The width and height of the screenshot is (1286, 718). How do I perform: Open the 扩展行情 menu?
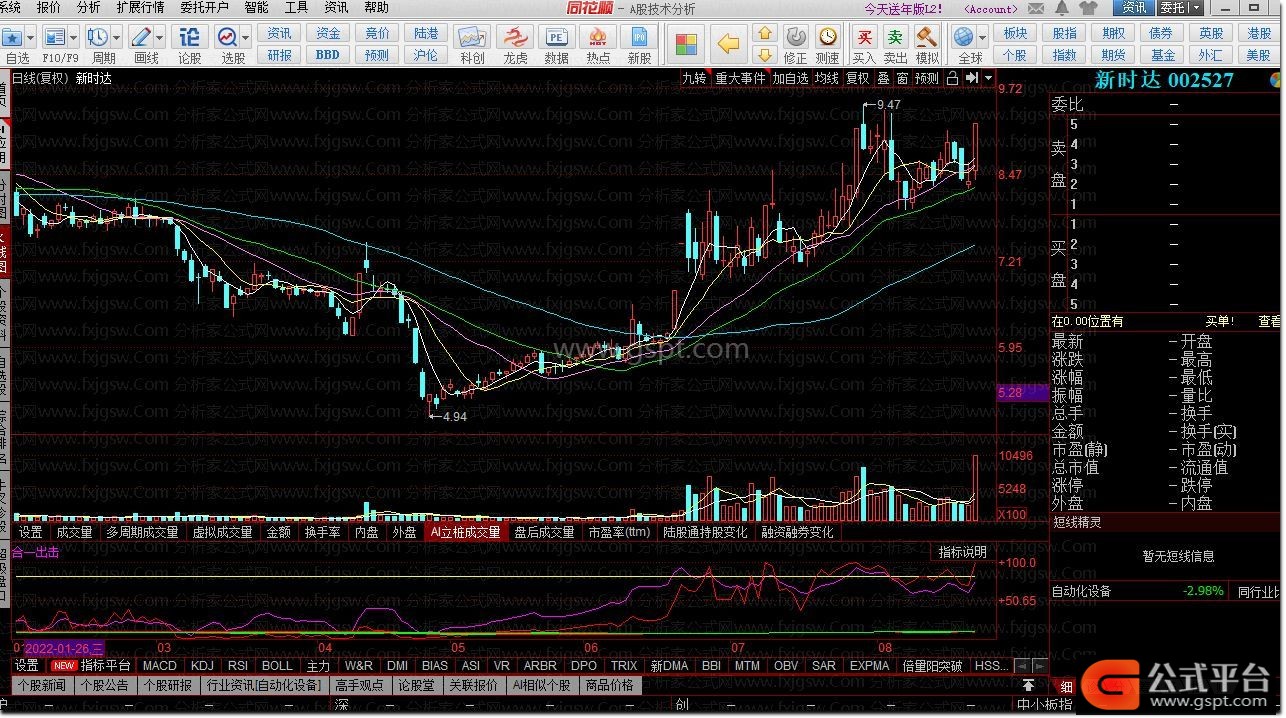coord(140,8)
